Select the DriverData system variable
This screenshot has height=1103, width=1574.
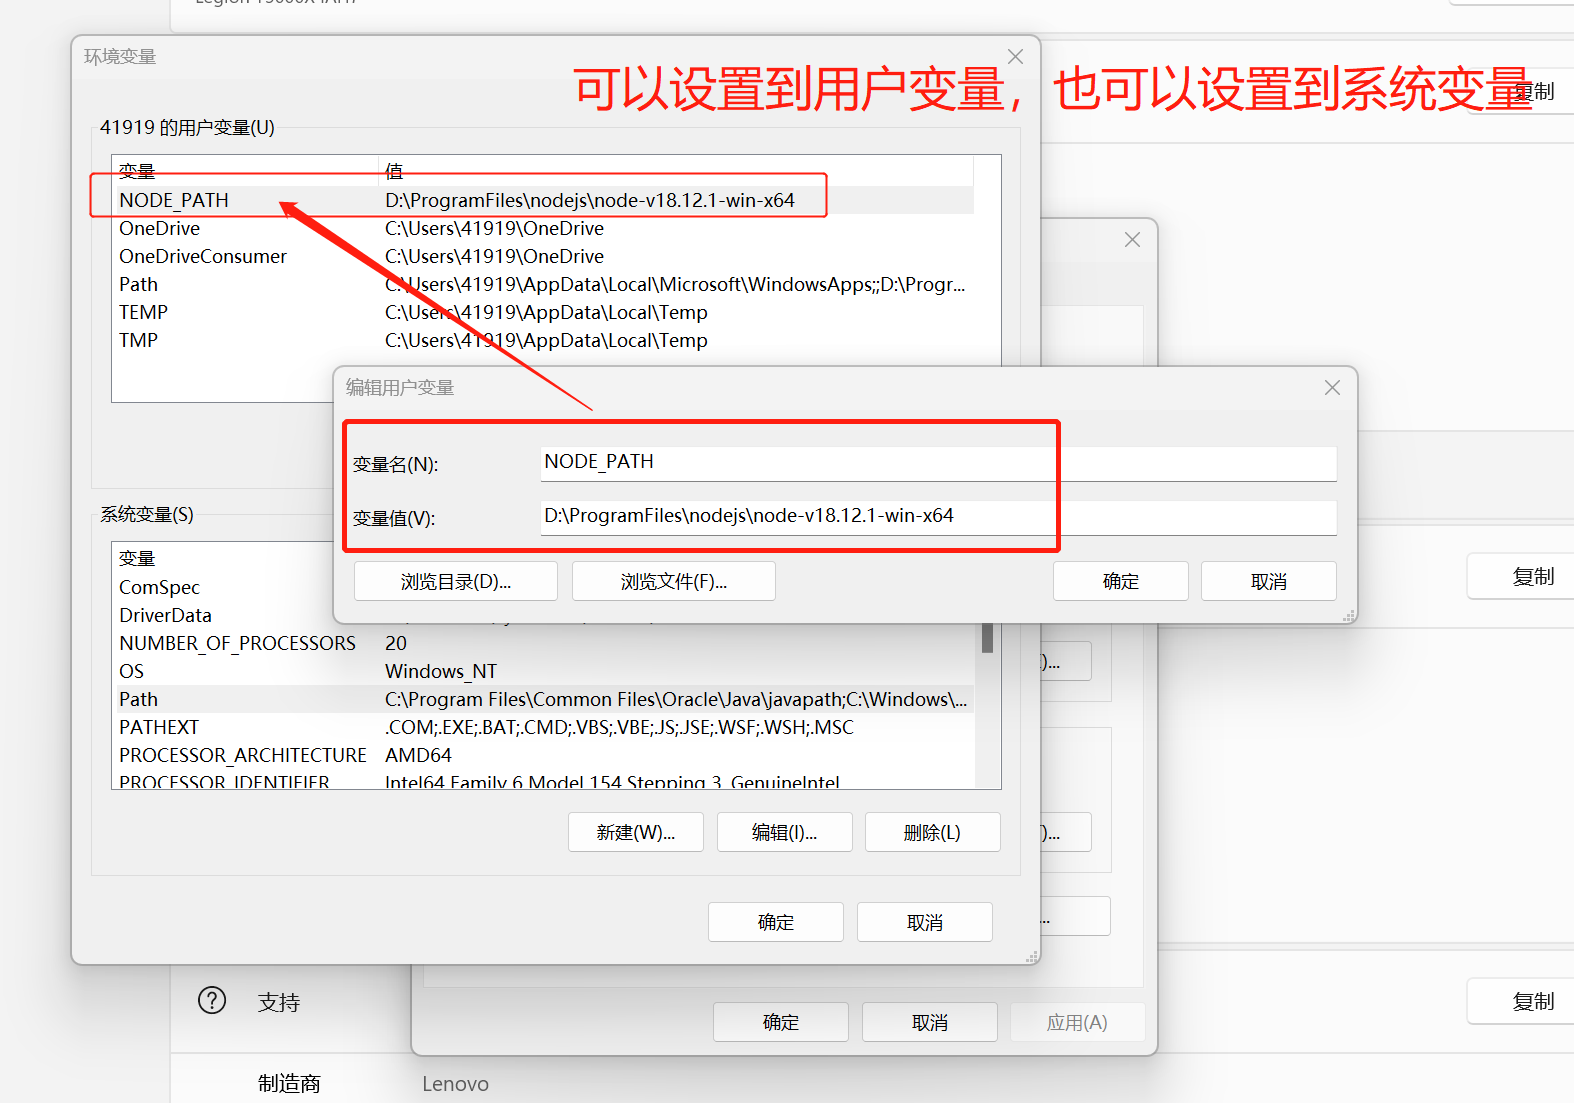(165, 615)
